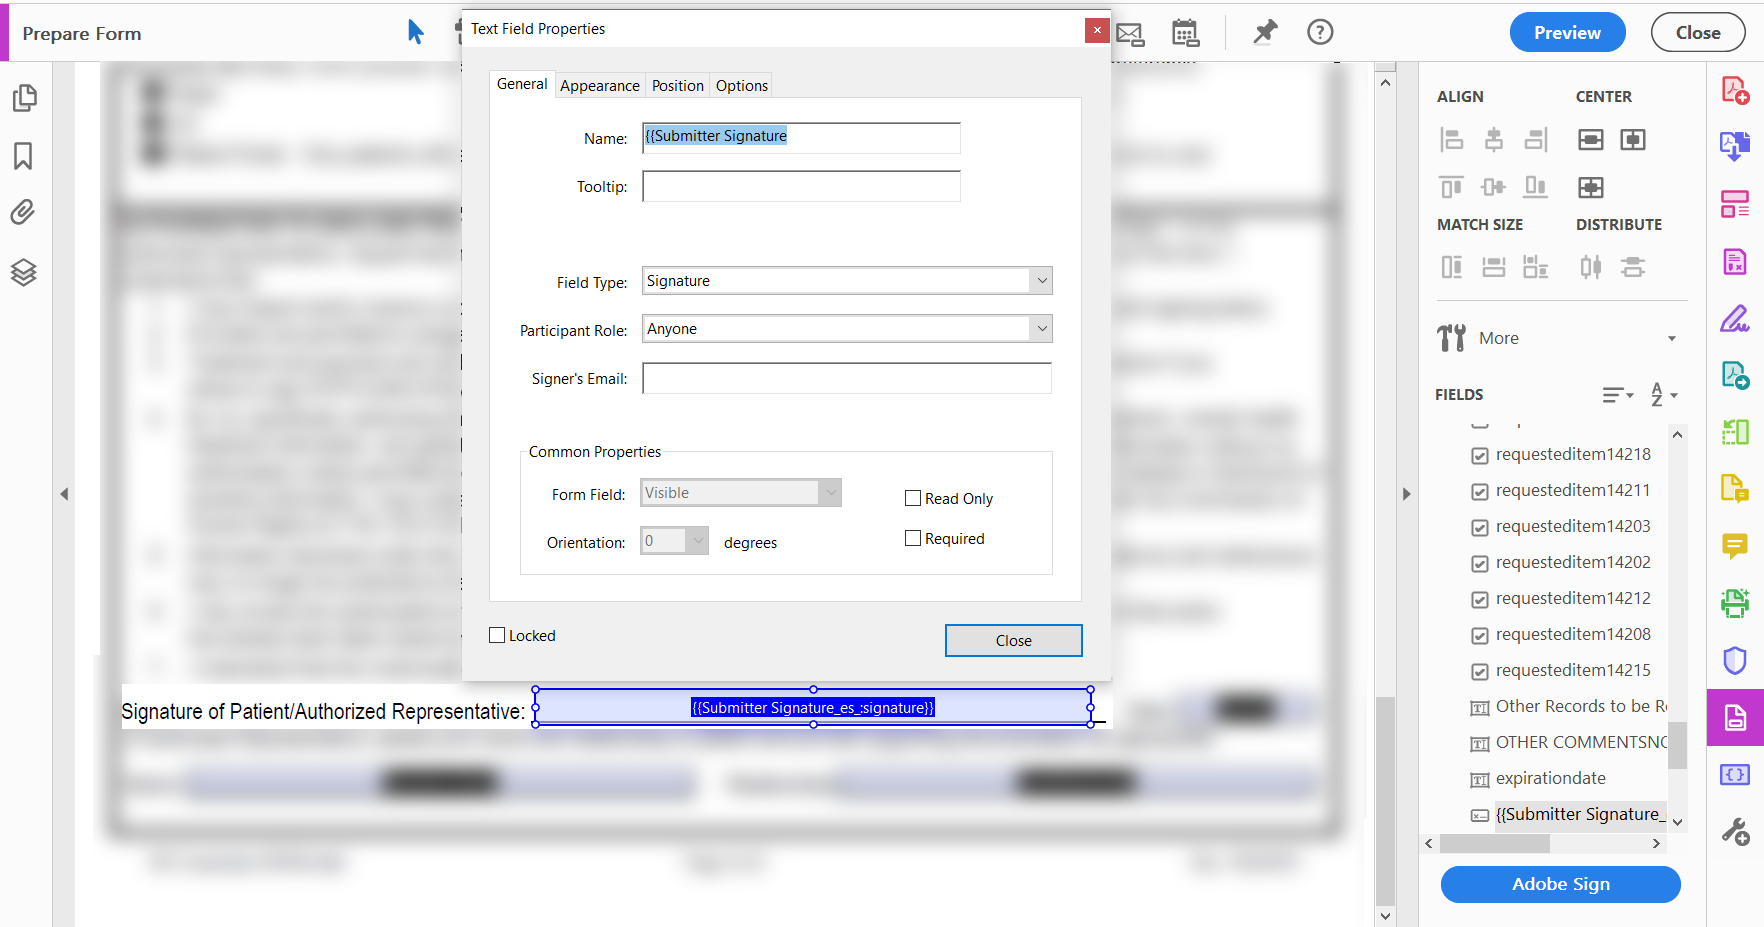Enable the Read Only checkbox
1764x927 pixels.
click(x=912, y=497)
